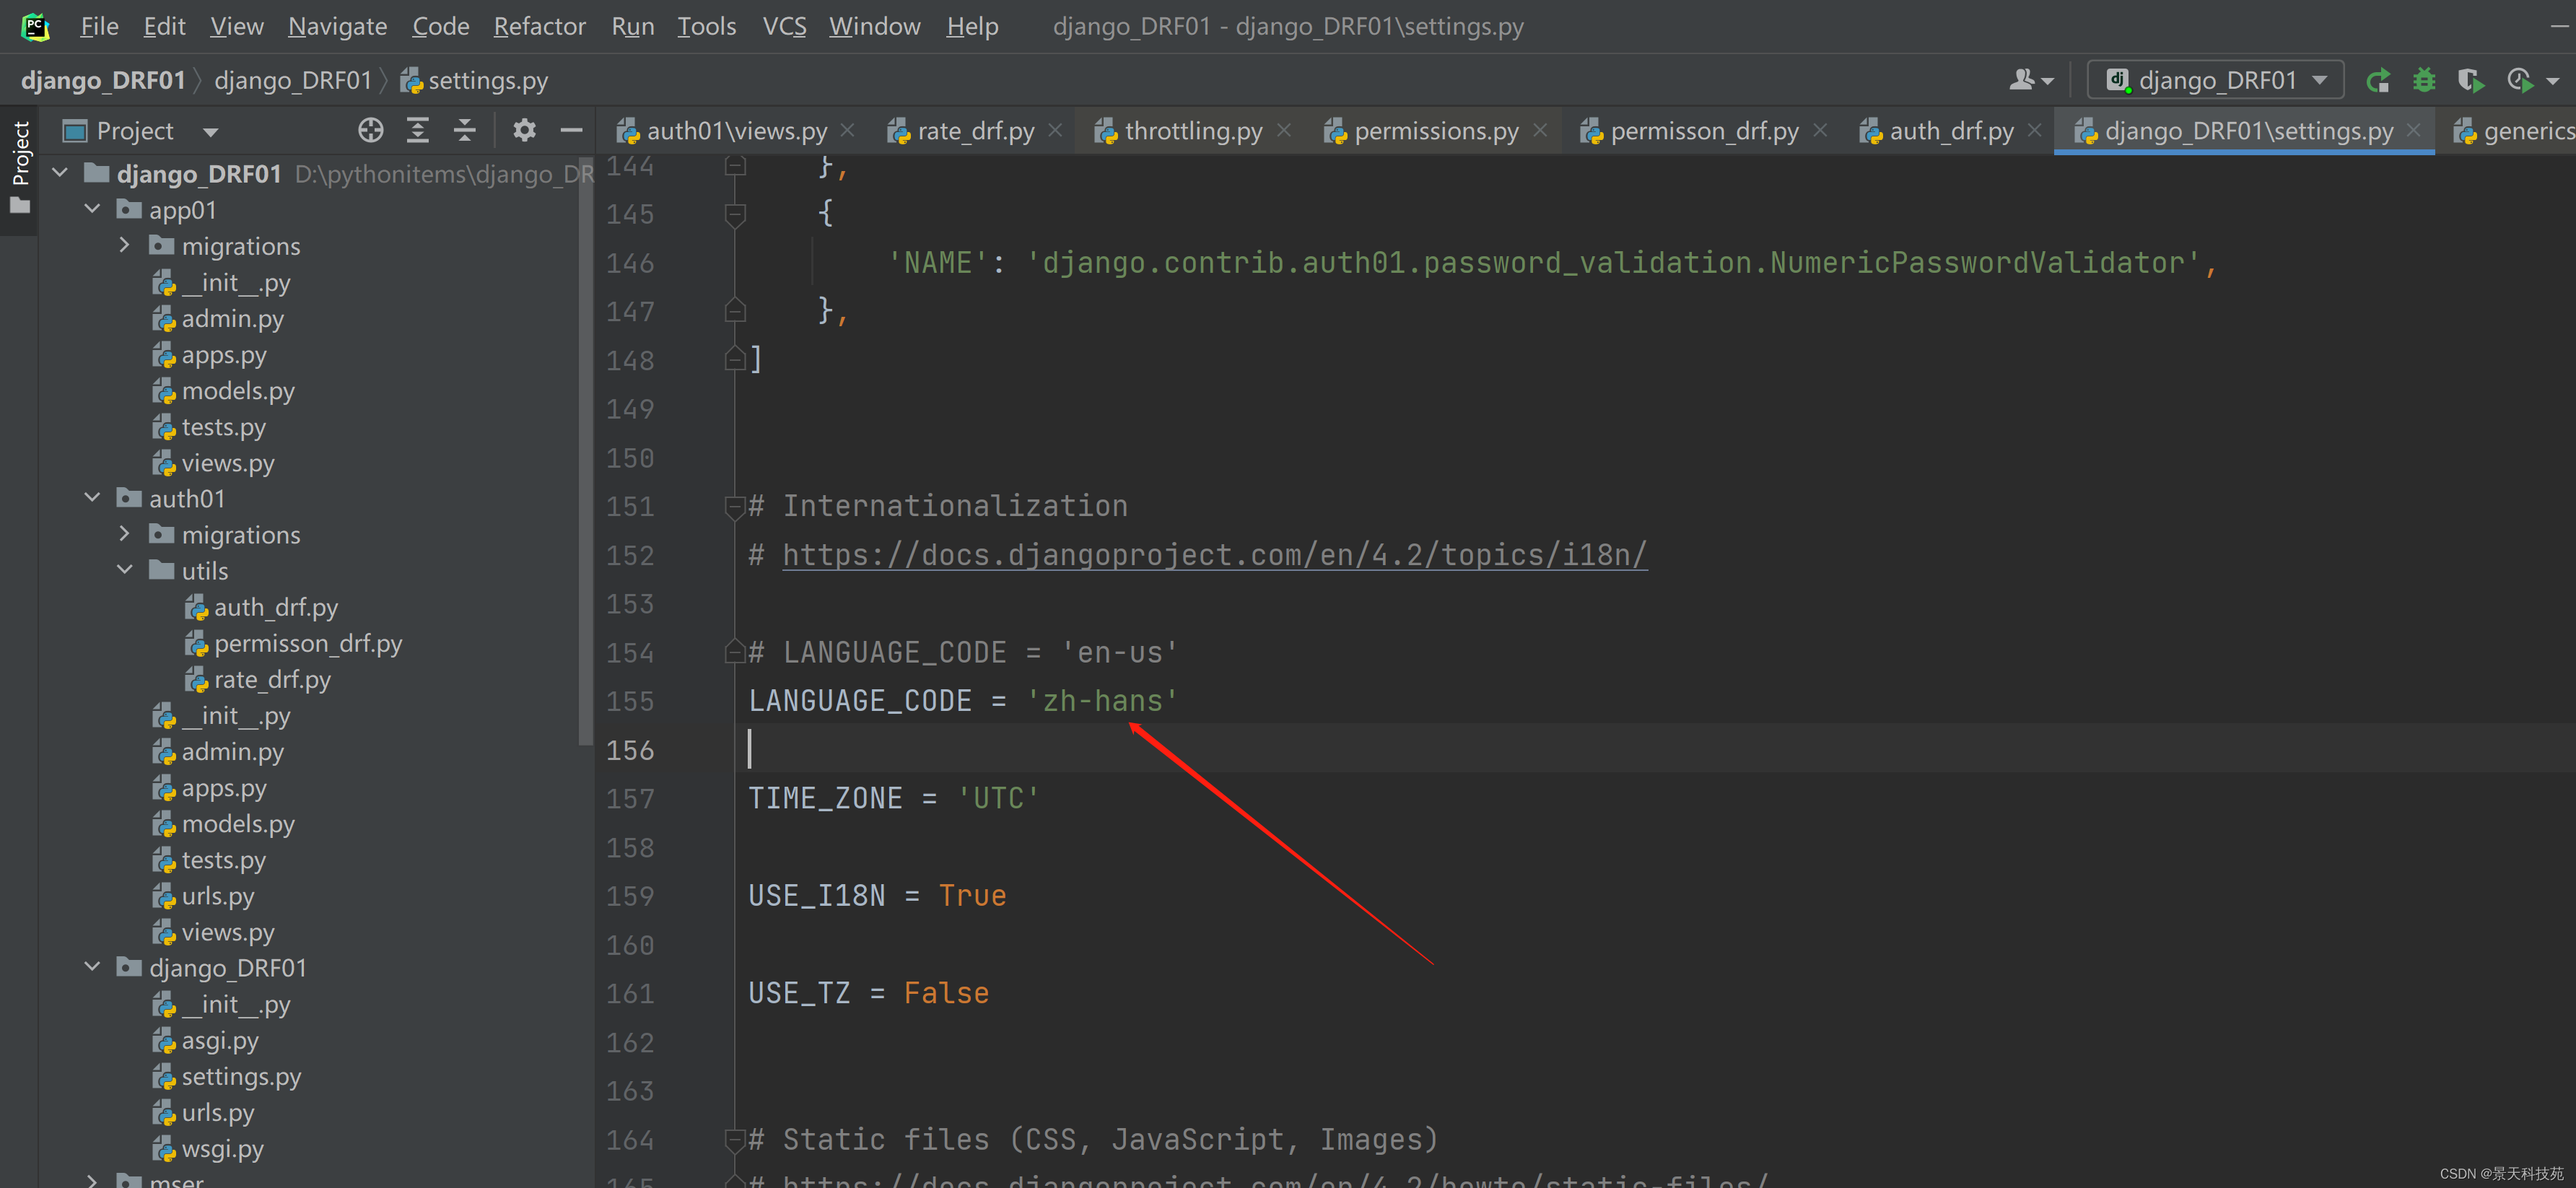Open Project panel options via gear icon

524,130
